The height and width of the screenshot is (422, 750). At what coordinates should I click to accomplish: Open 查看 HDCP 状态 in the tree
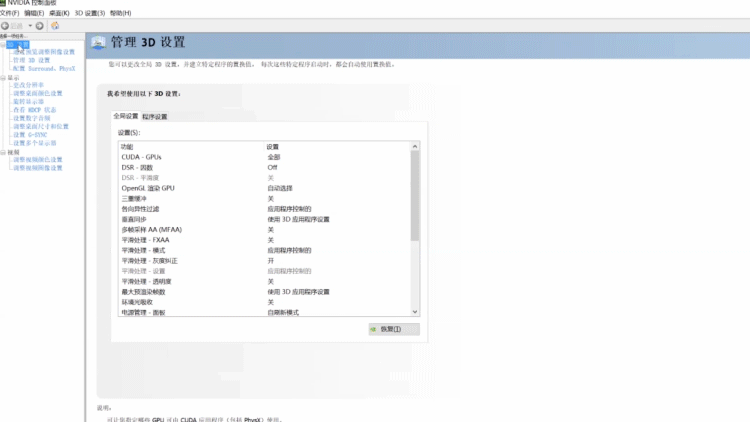[x=34, y=110]
